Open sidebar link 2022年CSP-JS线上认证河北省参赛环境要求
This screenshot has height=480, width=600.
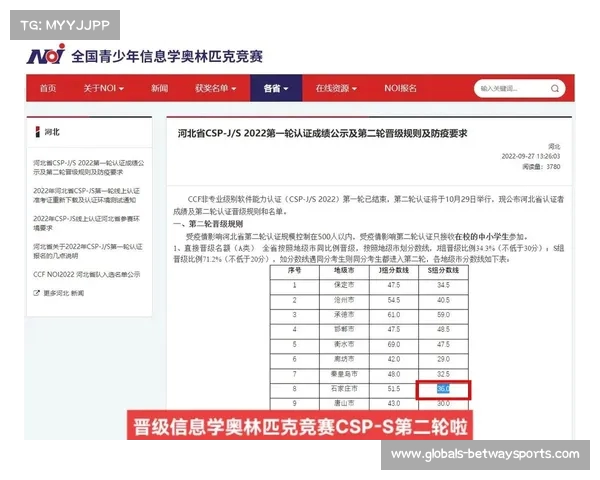pos(86,223)
